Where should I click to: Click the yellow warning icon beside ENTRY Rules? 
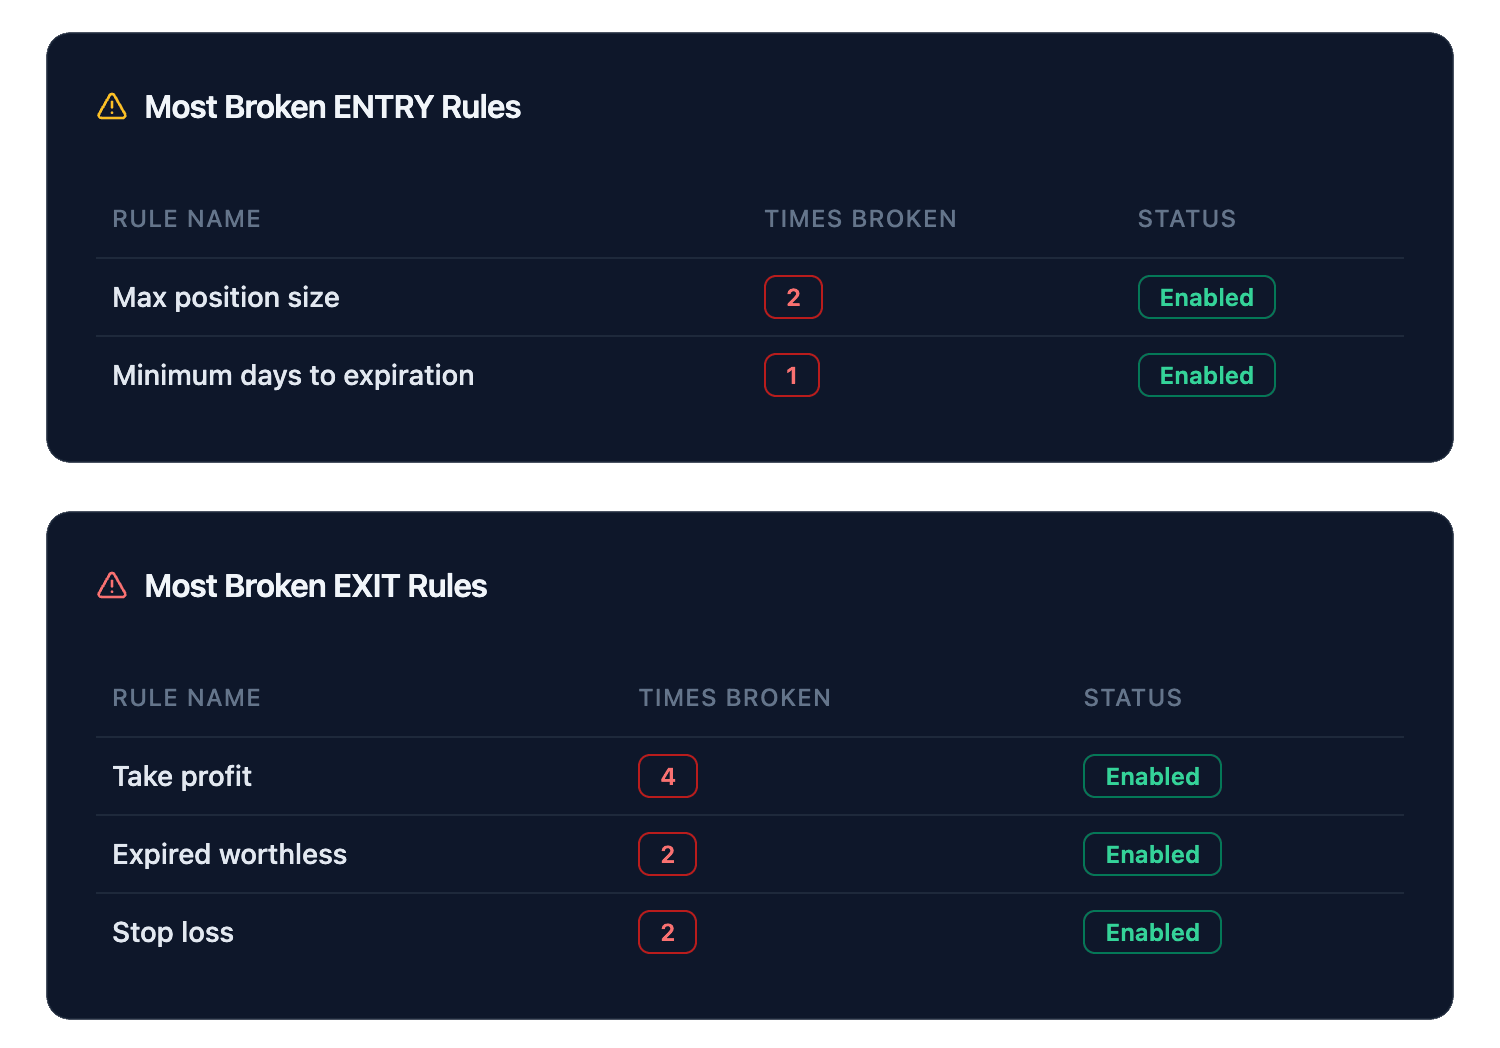coord(112,107)
